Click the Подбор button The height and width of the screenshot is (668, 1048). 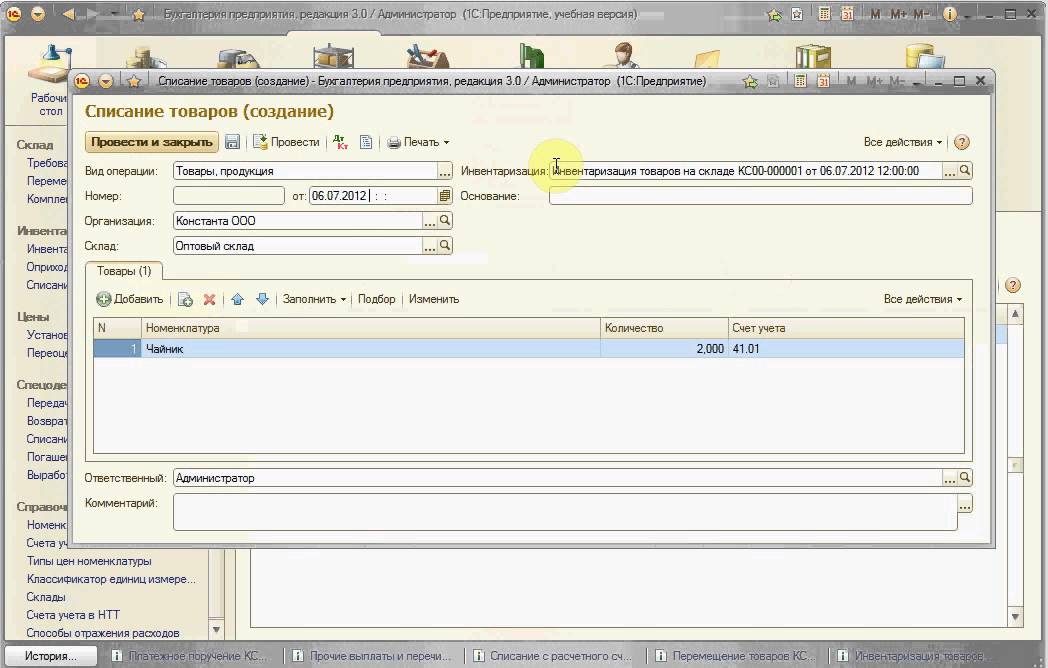376,299
